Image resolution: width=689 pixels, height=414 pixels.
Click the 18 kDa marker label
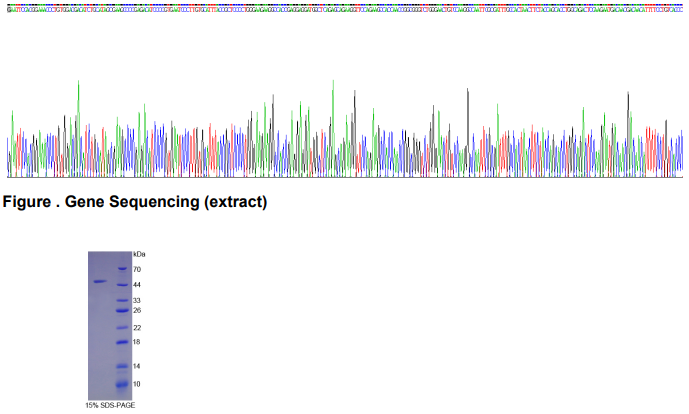[x=137, y=342]
